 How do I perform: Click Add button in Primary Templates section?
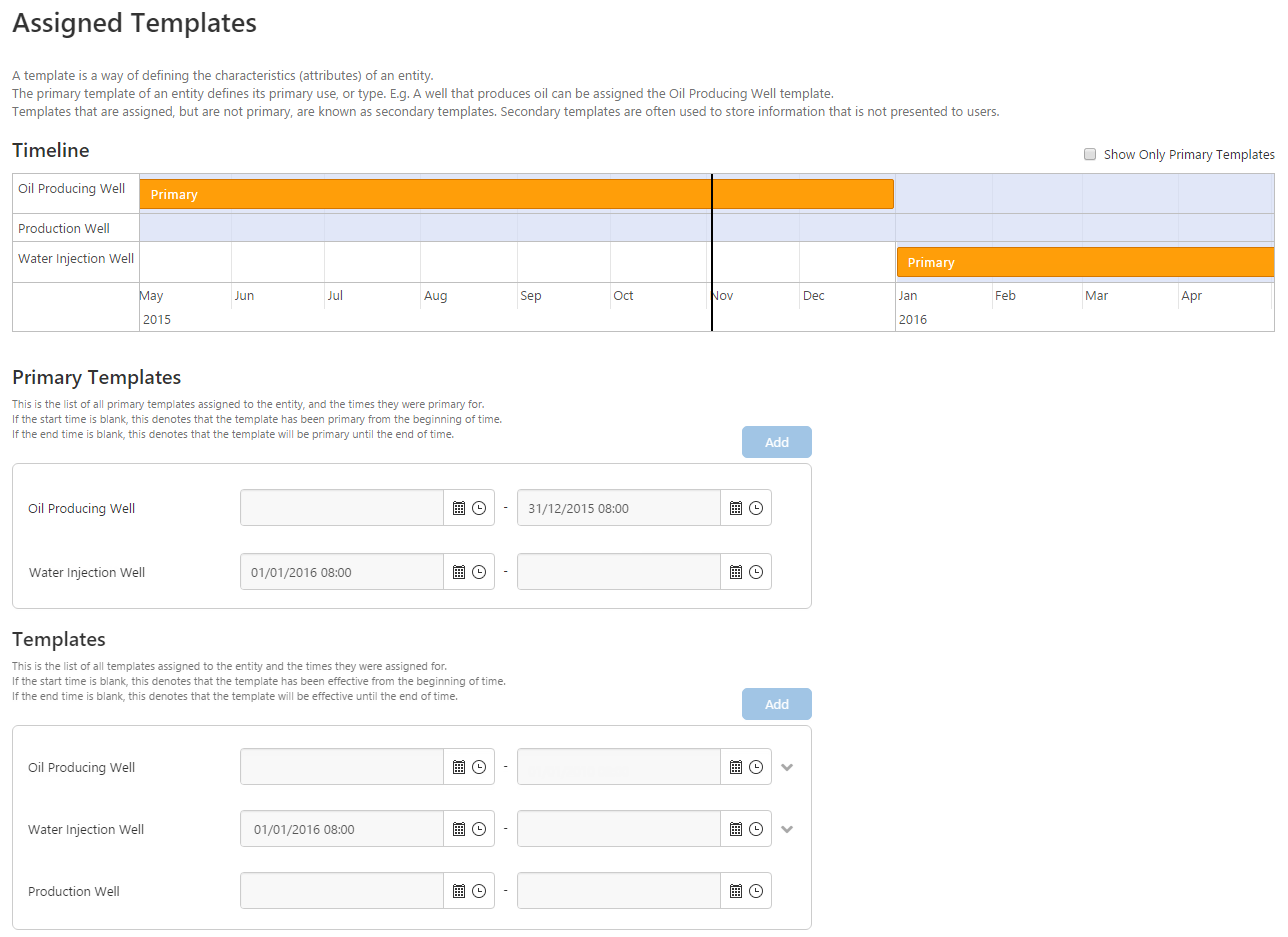[x=777, y=442]
